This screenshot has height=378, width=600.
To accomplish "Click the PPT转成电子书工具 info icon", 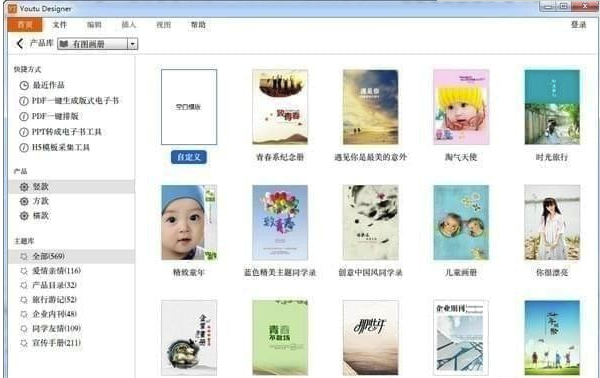I will pos(24,132).
